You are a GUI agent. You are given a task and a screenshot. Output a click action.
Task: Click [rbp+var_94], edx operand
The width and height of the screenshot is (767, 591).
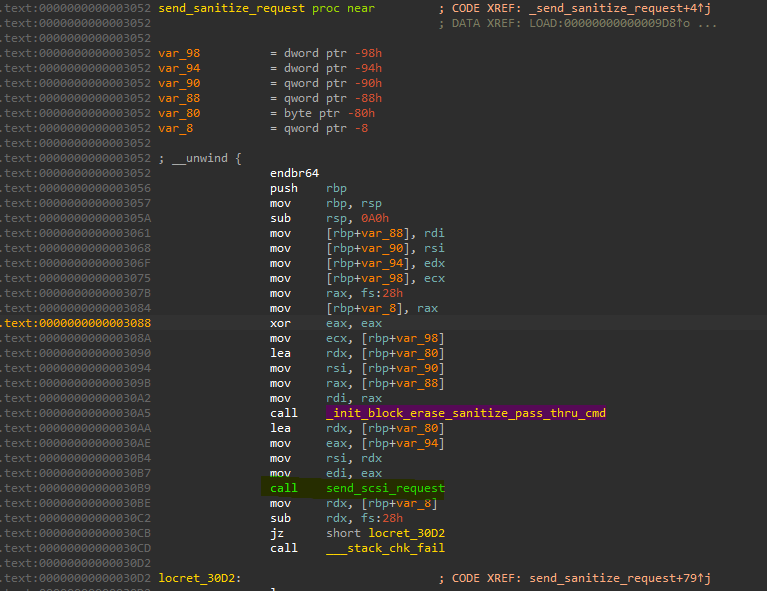coord(385,263)
